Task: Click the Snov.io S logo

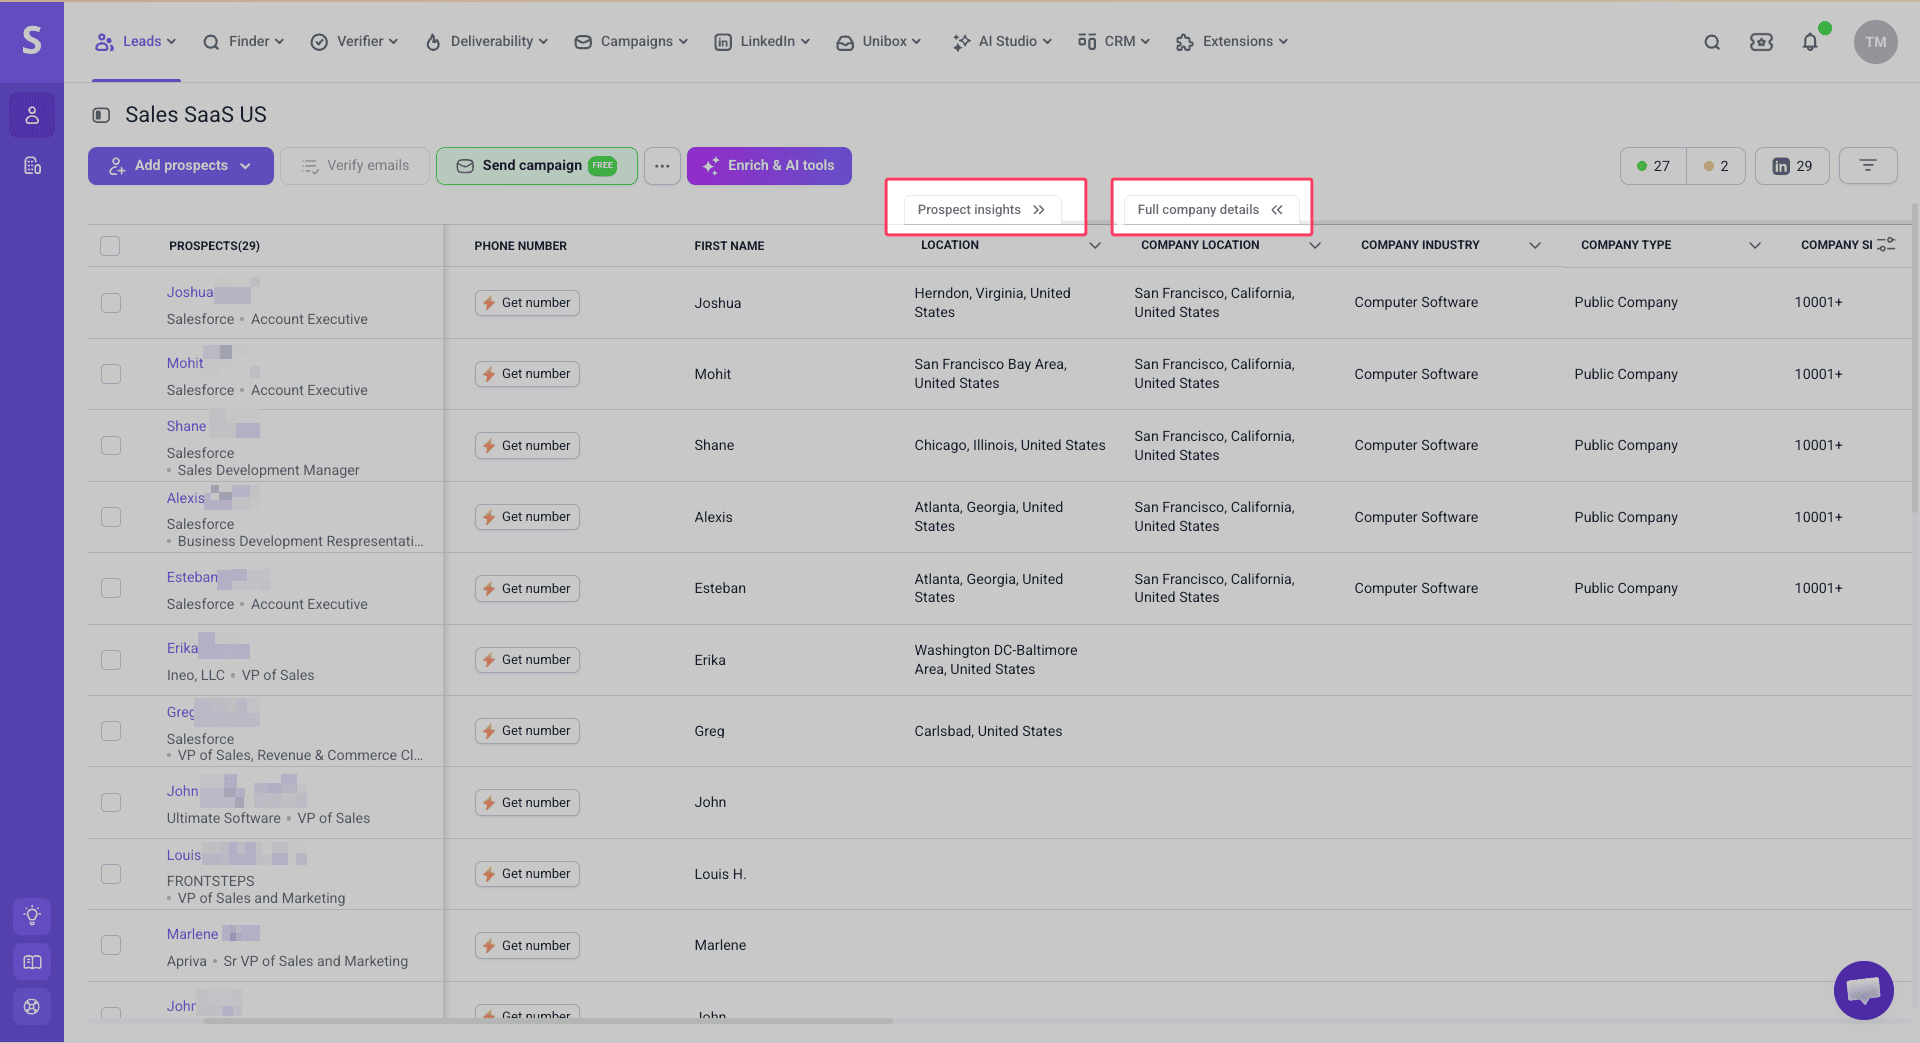Action: 32,40
